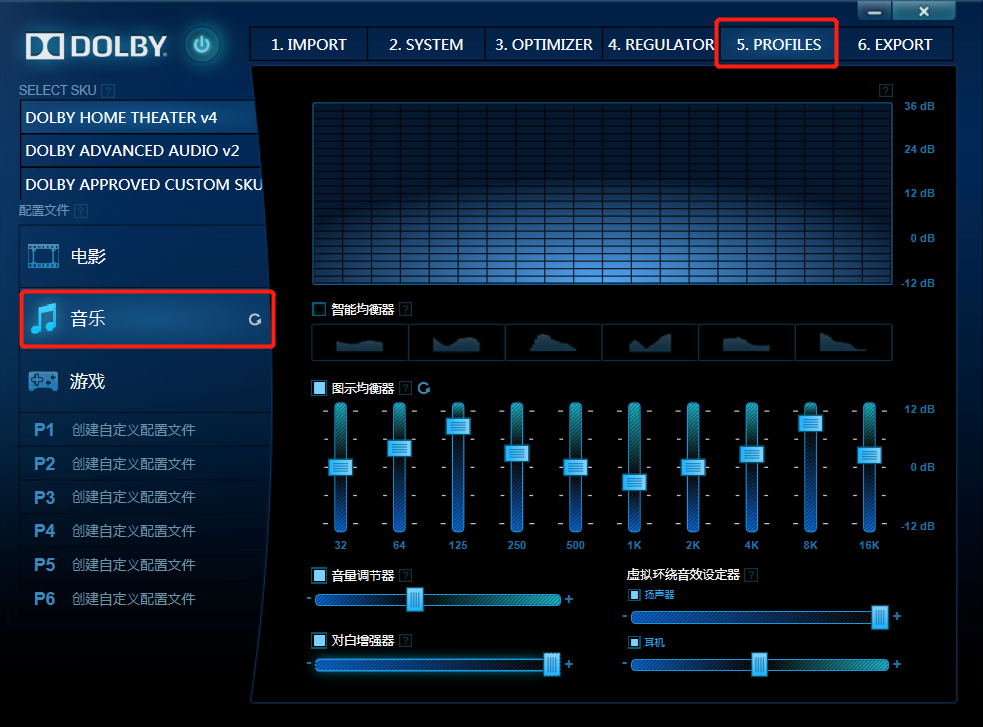Click the minus icon of 耳机 surround slider

624,664
